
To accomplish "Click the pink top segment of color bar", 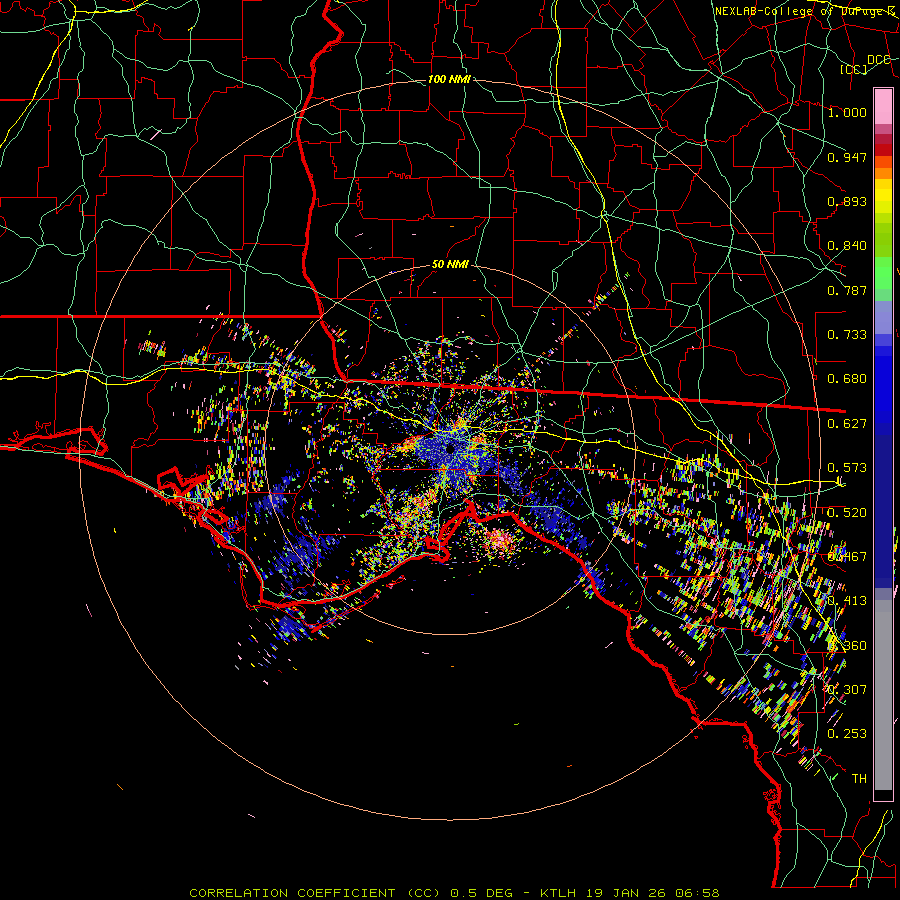I will (x=883, y=106).
